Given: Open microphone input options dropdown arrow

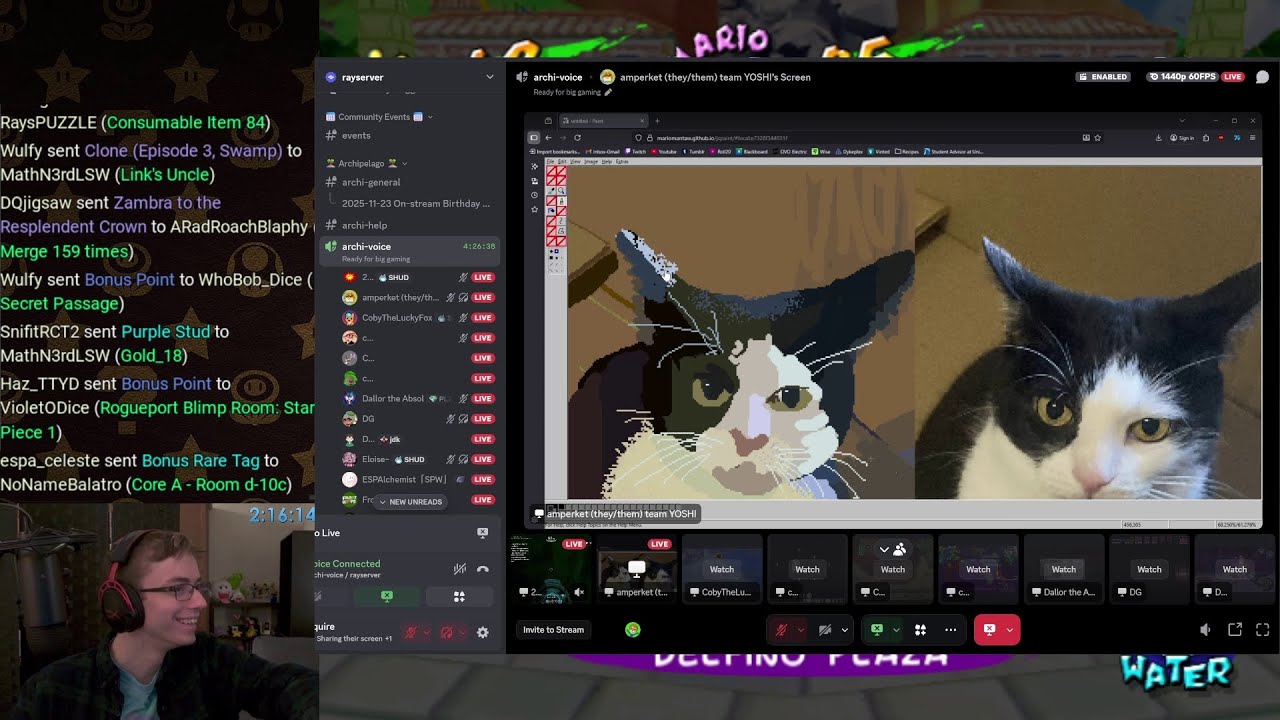Looking at the screenshot, I should 800,630.
